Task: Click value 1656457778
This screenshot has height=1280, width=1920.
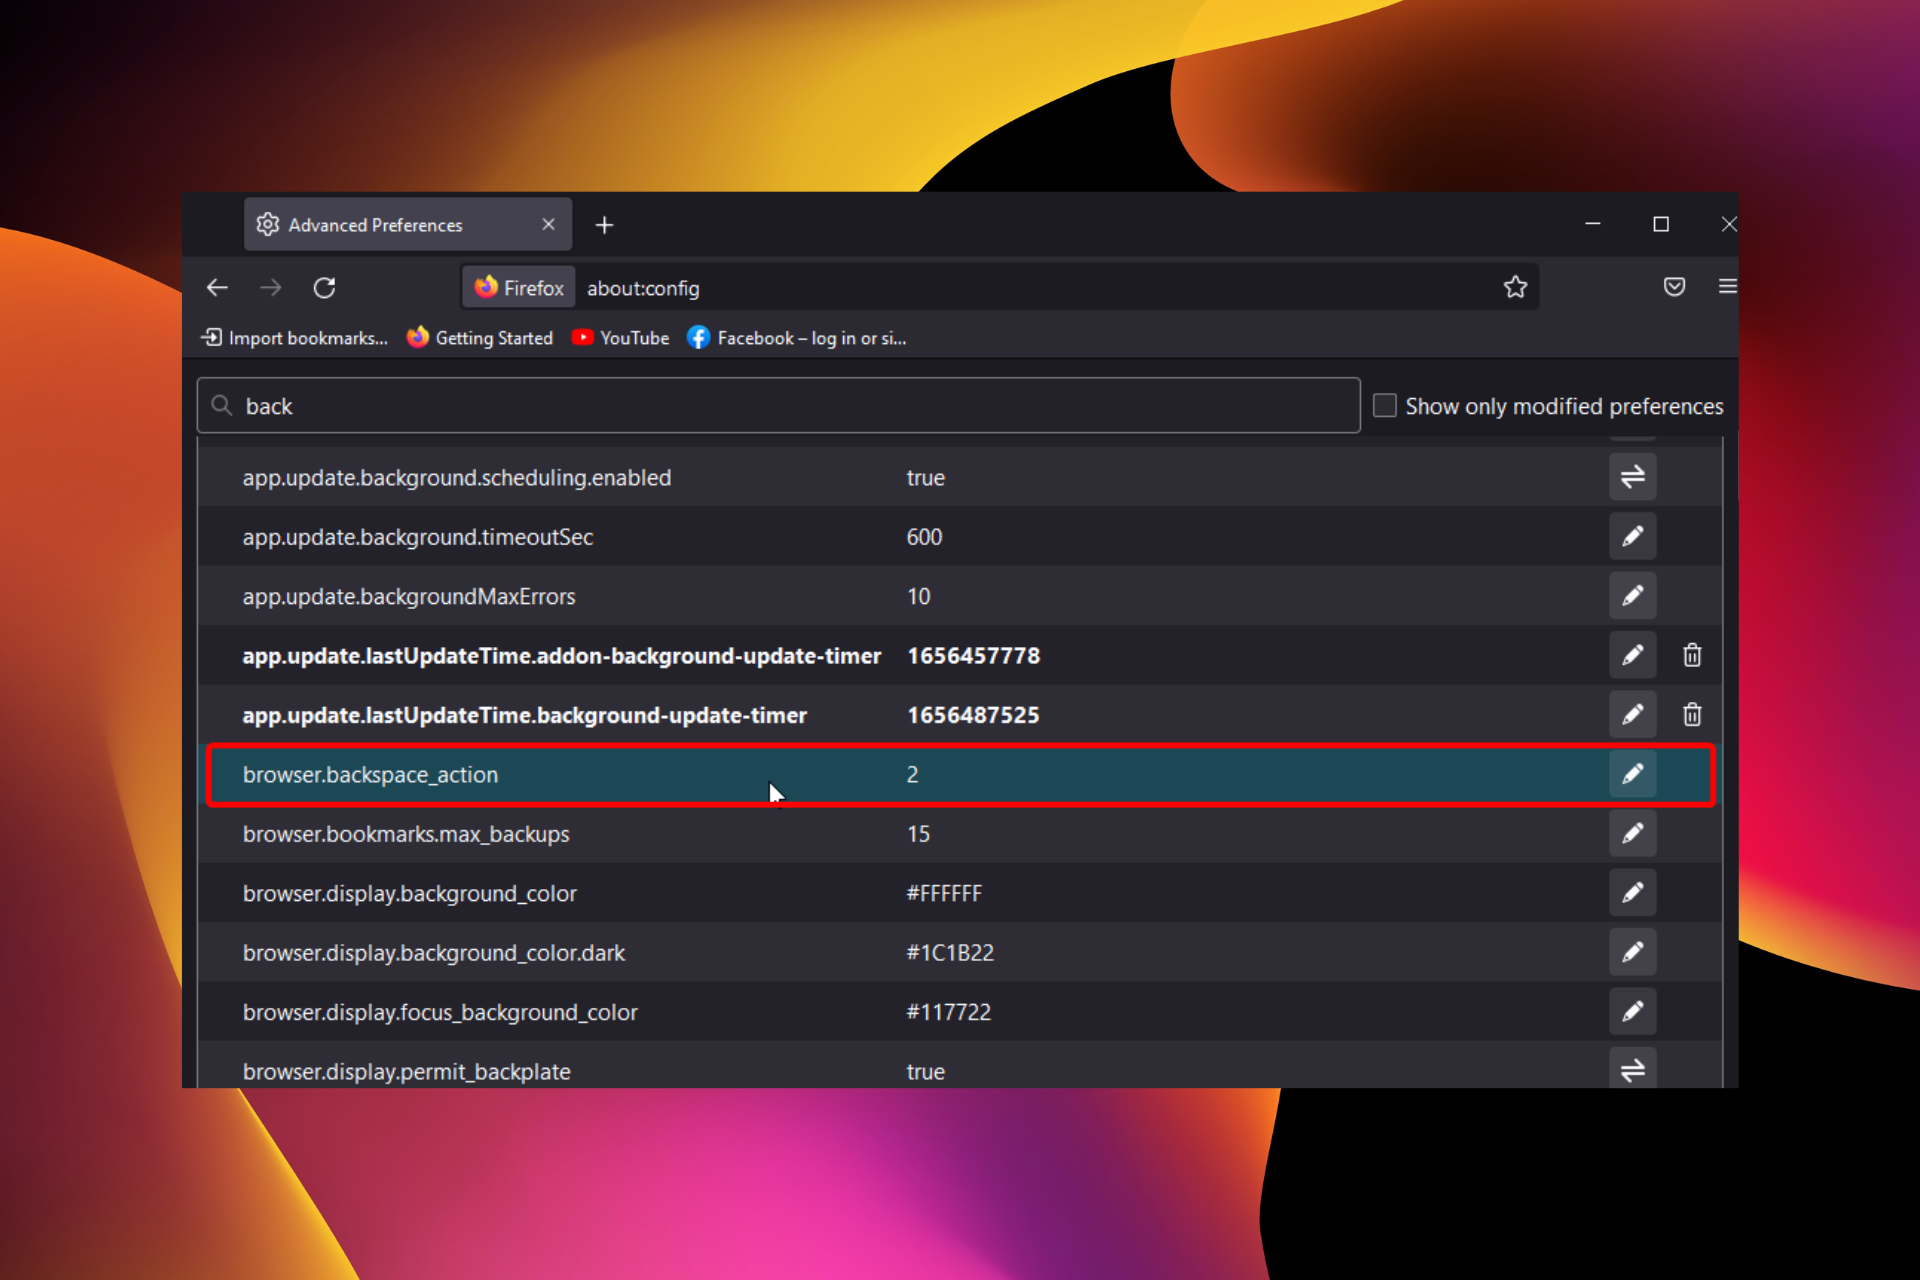Action: click(974, 656)
